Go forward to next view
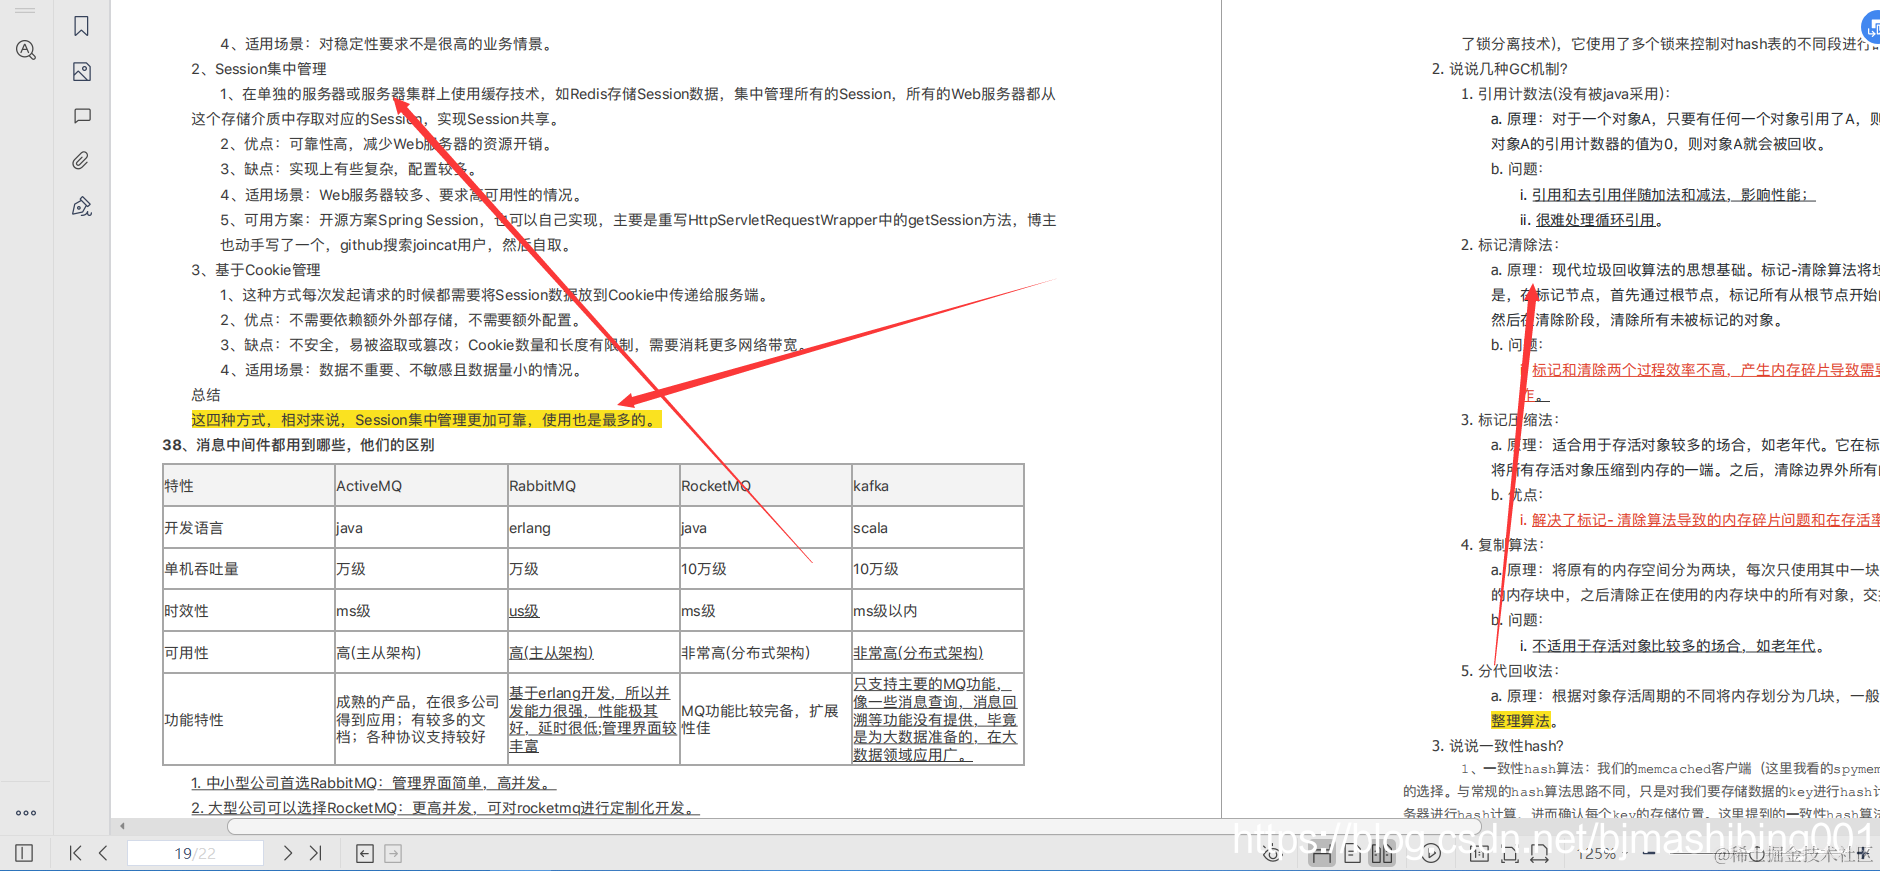Screen dimensions: 1880x871 [x=393, y=853]
